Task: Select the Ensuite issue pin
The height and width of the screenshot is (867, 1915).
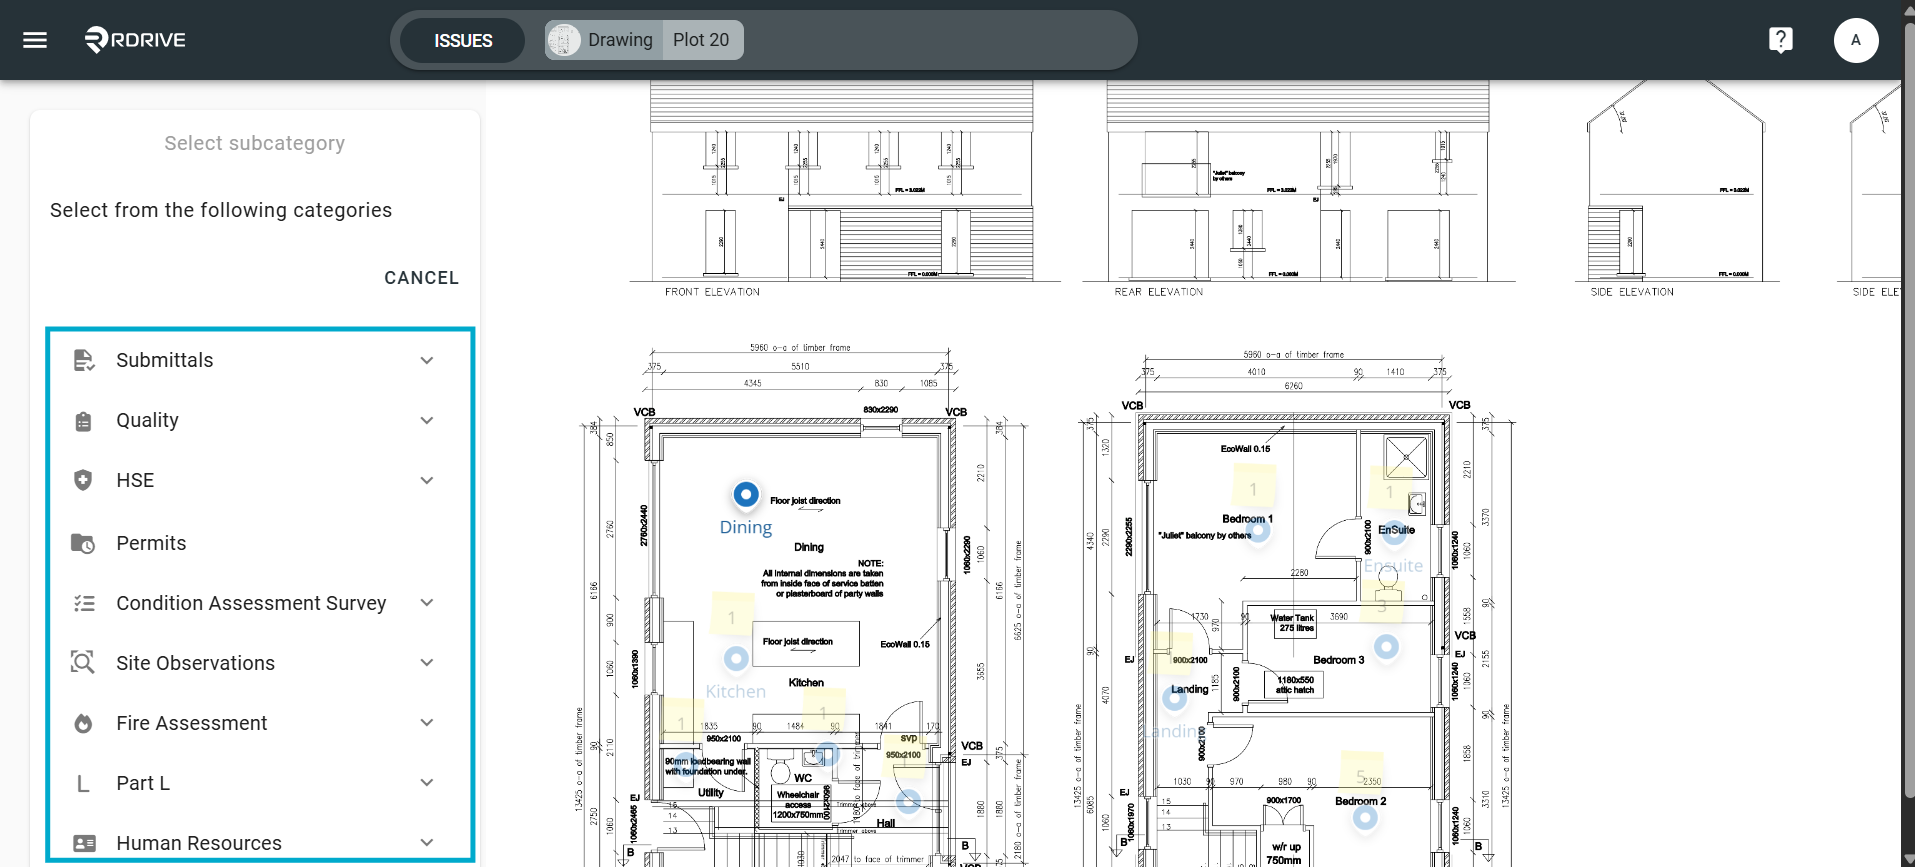Action: [x=1395, y=533]
